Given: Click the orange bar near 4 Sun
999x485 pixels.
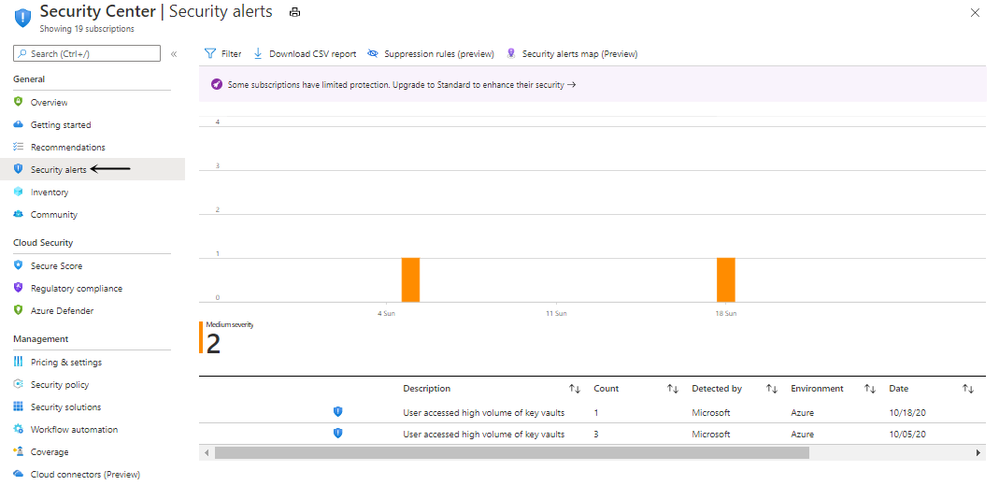Looking at the screenshot, I should 410,280.
